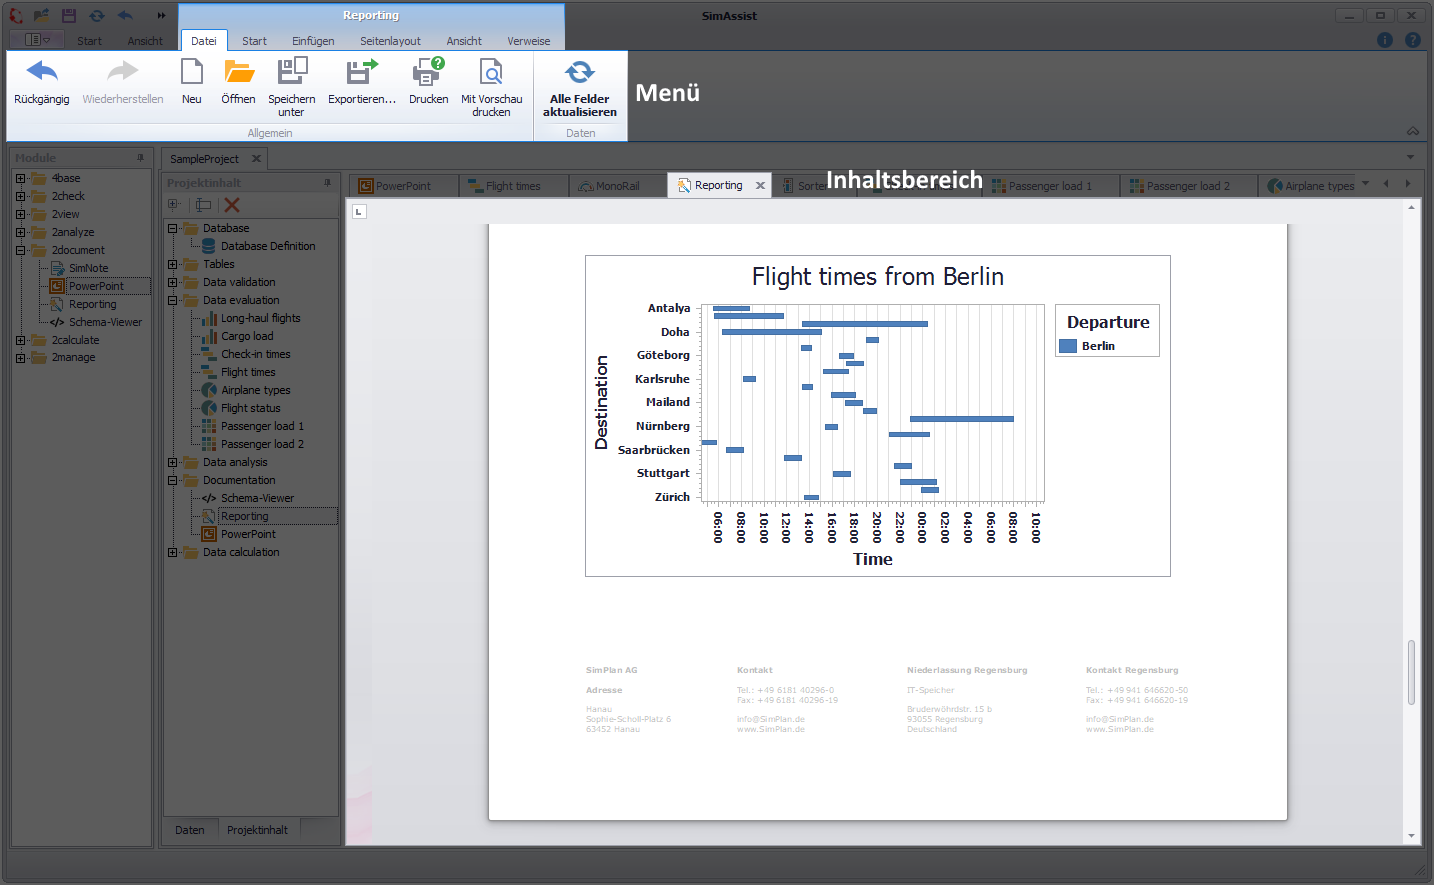Viewport: 1434px width, 885px height.
Task: Open the layout dropdown button at top left
Action: click(x=37, y=39)
